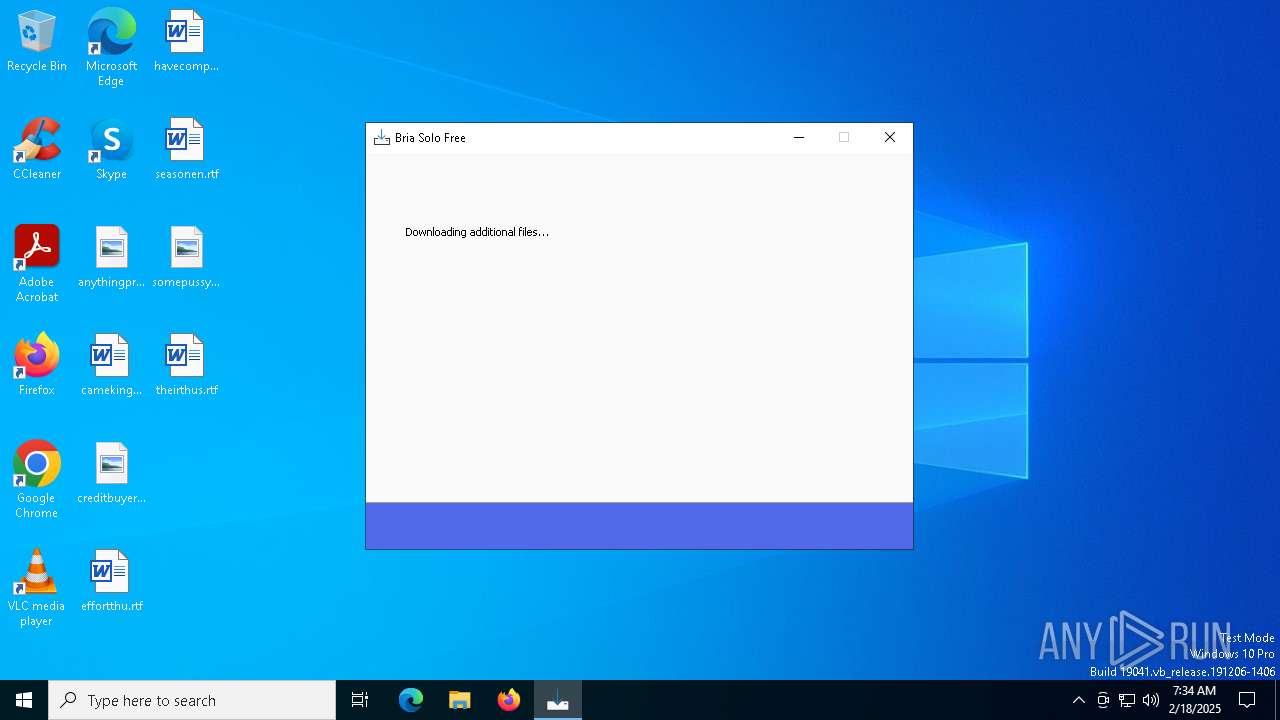This screenshot has height=720, width=1280.
Task: Select the Google Chrome desktop shortcut
Action: 37,480
